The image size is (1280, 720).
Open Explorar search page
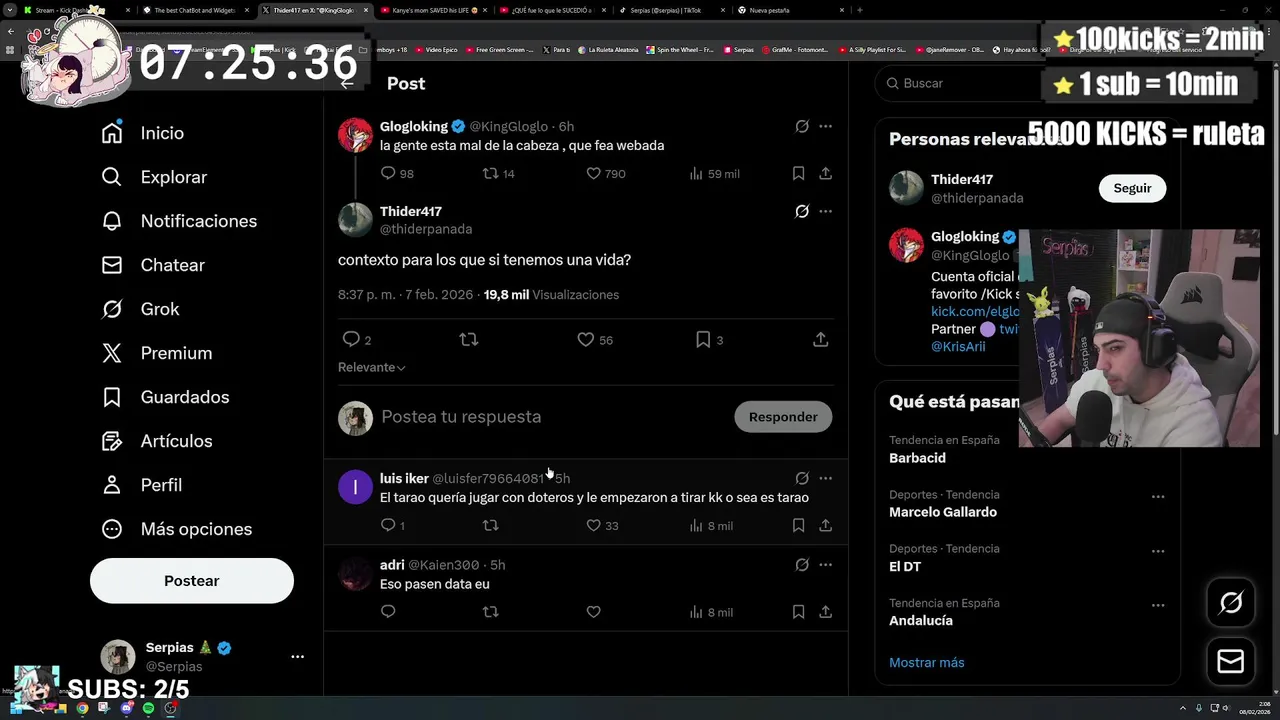(x=154, y=177)
